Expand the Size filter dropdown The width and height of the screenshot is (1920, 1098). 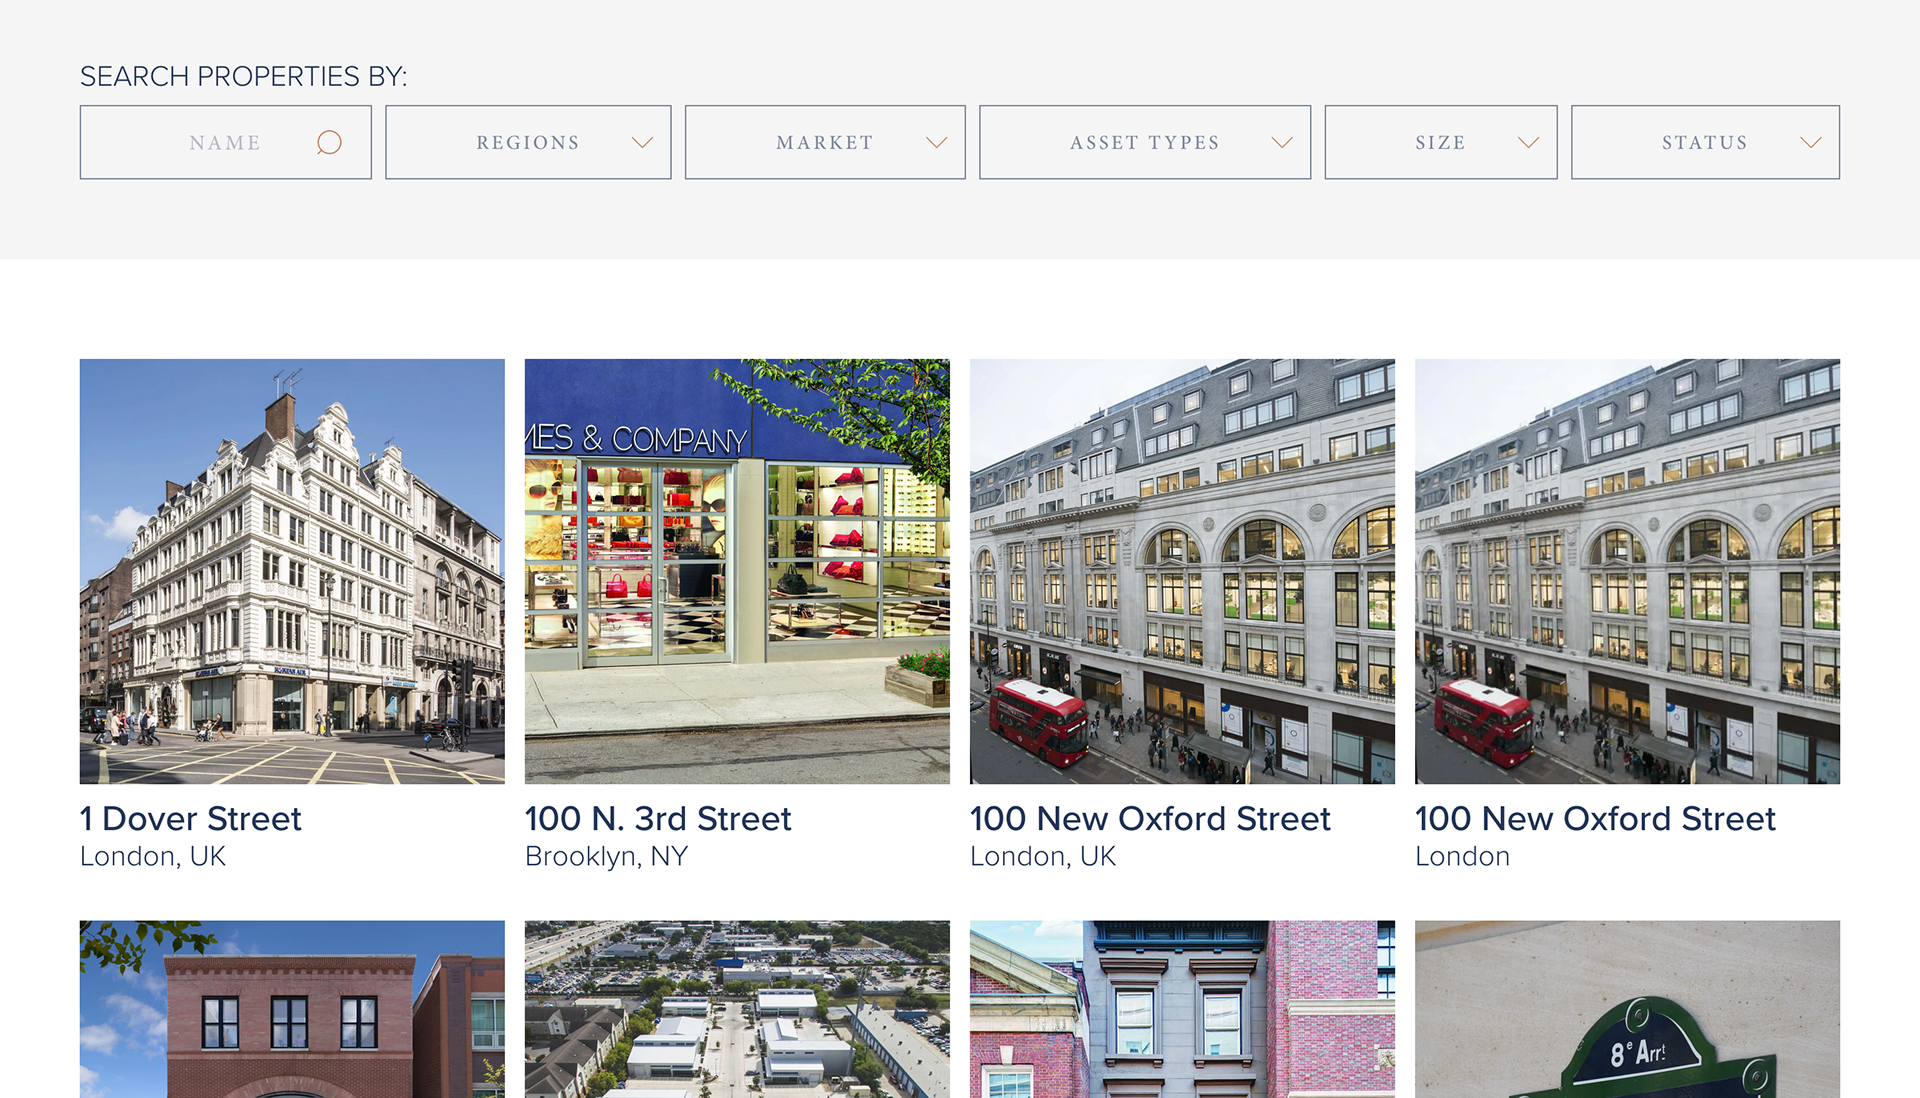1441,142
